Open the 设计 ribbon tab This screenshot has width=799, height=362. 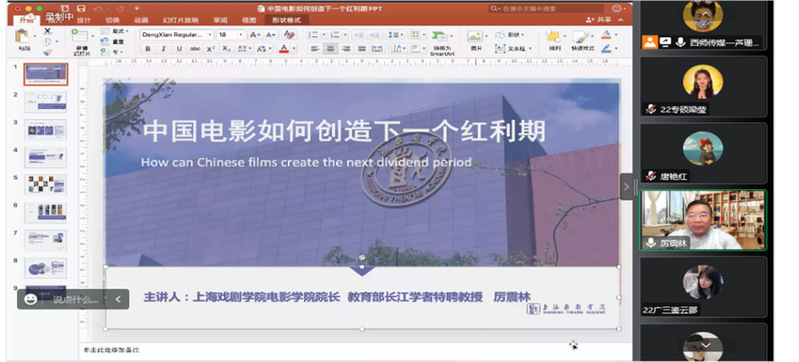pyautogui.click(x=84, y=20)
